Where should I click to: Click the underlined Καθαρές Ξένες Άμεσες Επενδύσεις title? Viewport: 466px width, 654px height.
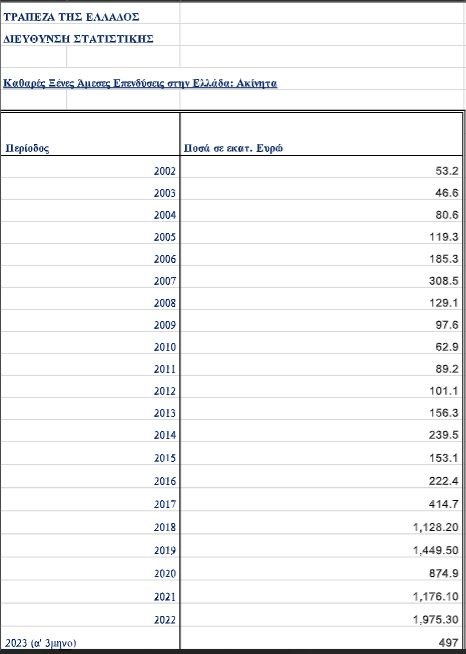click(140, 83)
